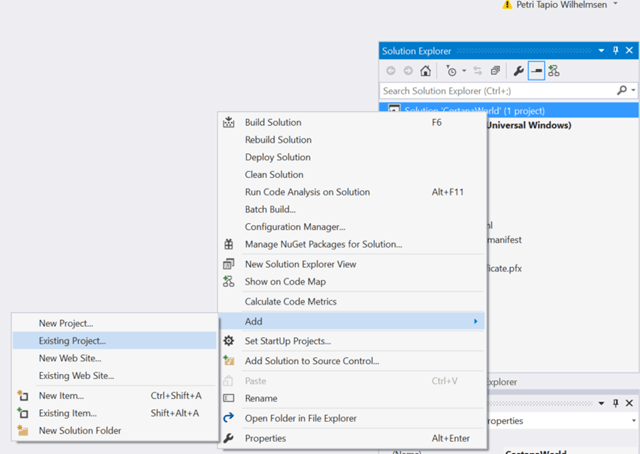Click the Pending Changes Filter clock icon
This screenshot has height=454, width=640.
(452, 71)
